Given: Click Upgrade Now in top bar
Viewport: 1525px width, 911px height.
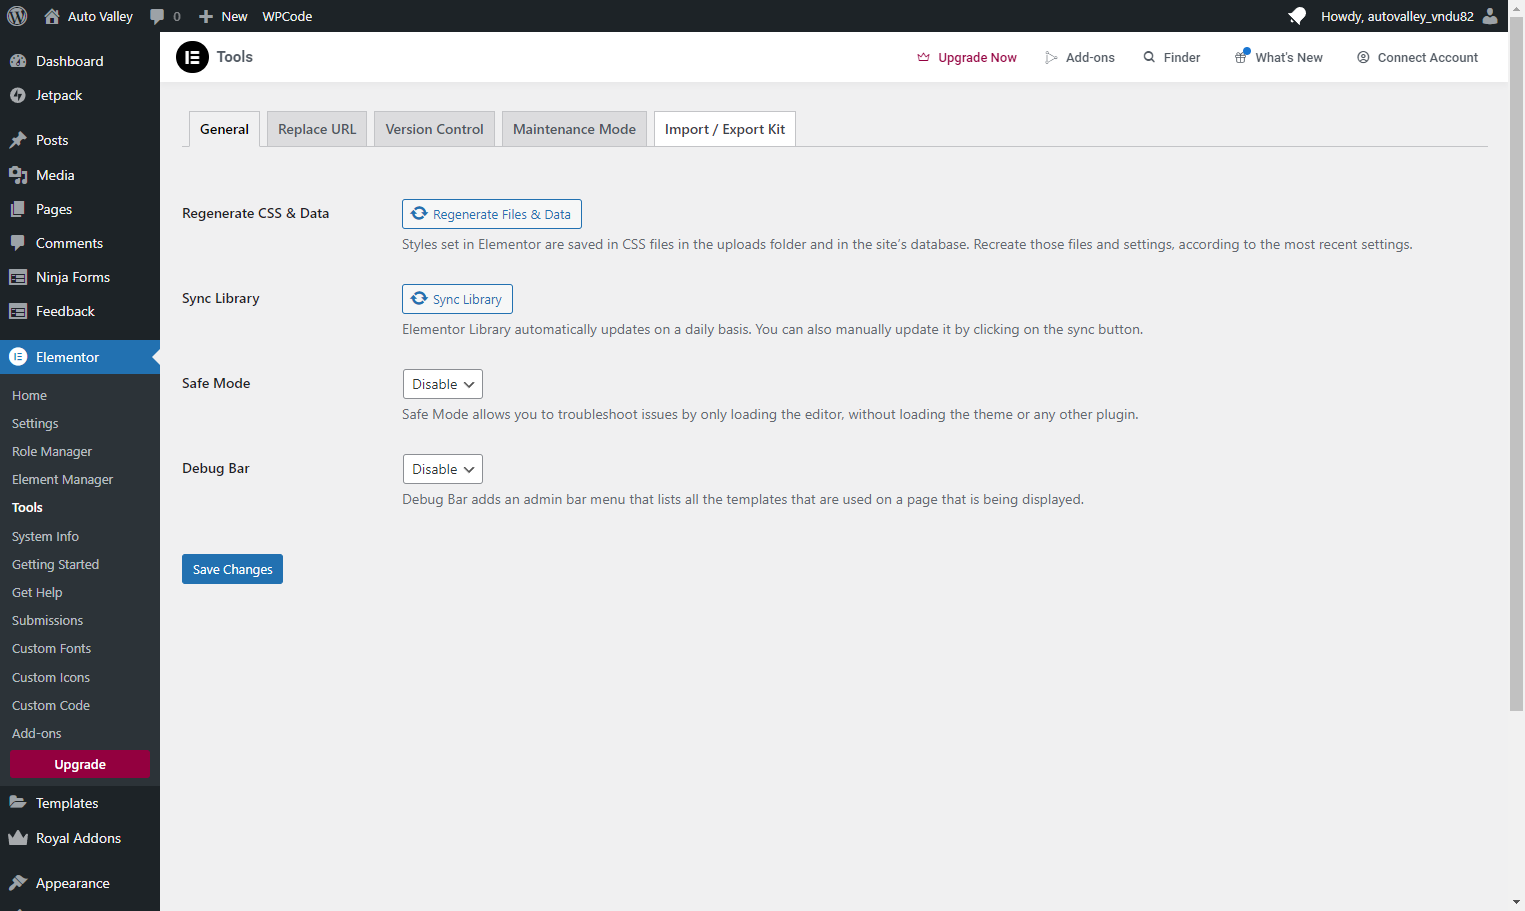Looking at the screenshot, I should coord(967,57).
